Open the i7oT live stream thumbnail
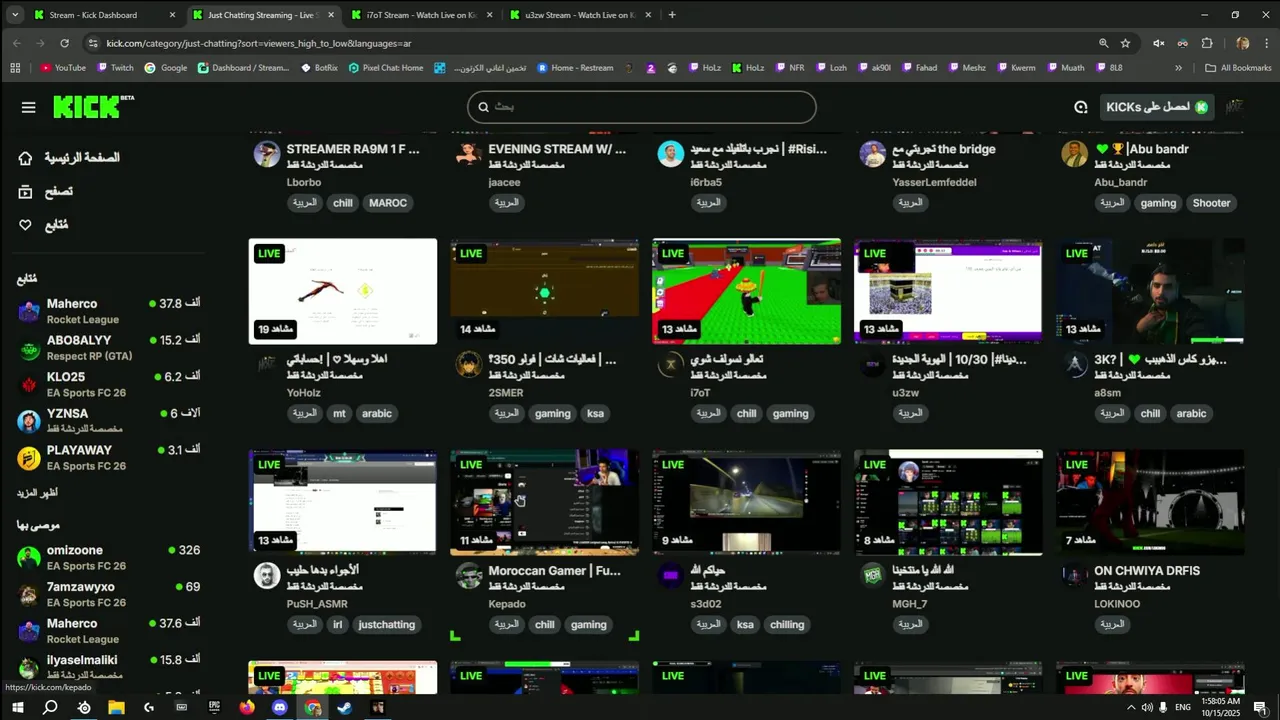1280x720 pixels. 746,291
